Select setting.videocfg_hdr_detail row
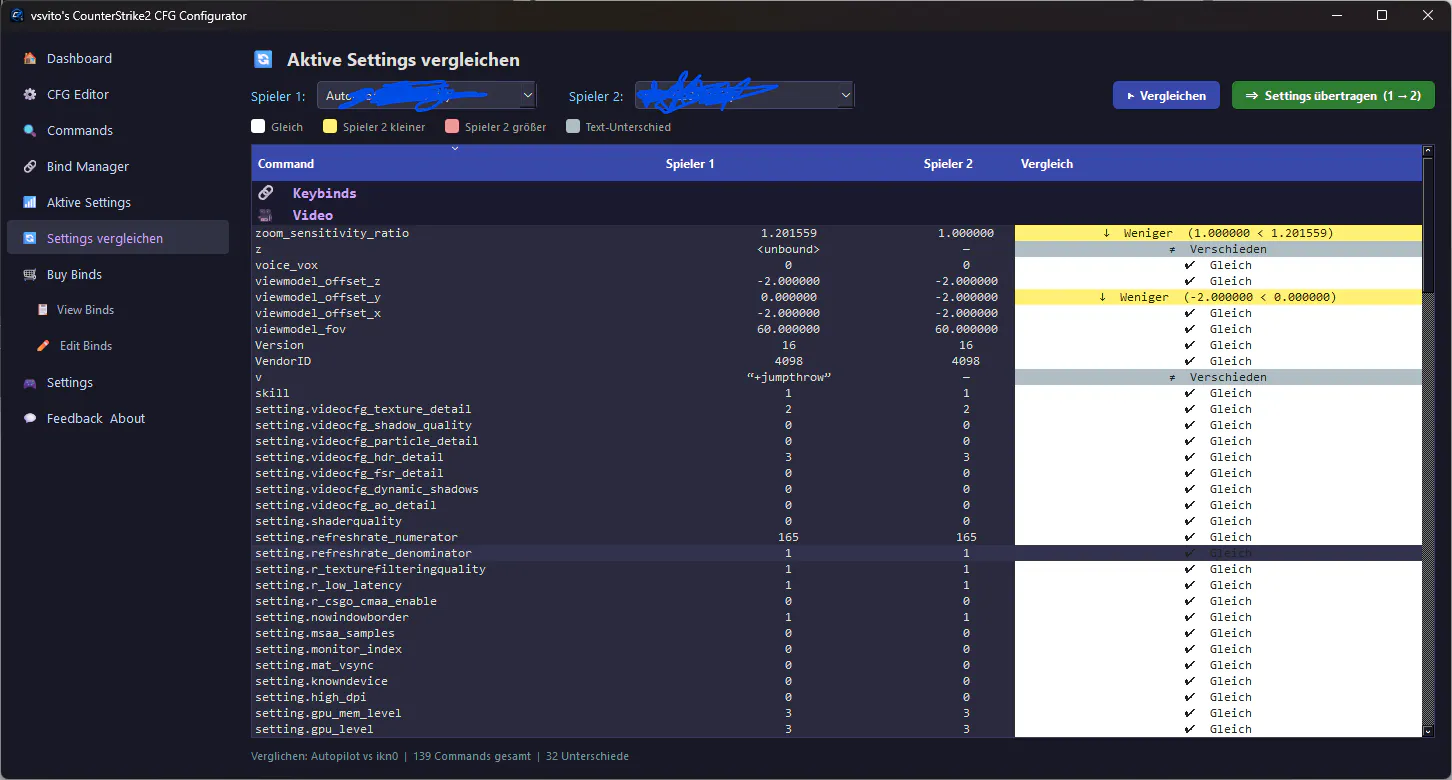 [x=836, y=457]
